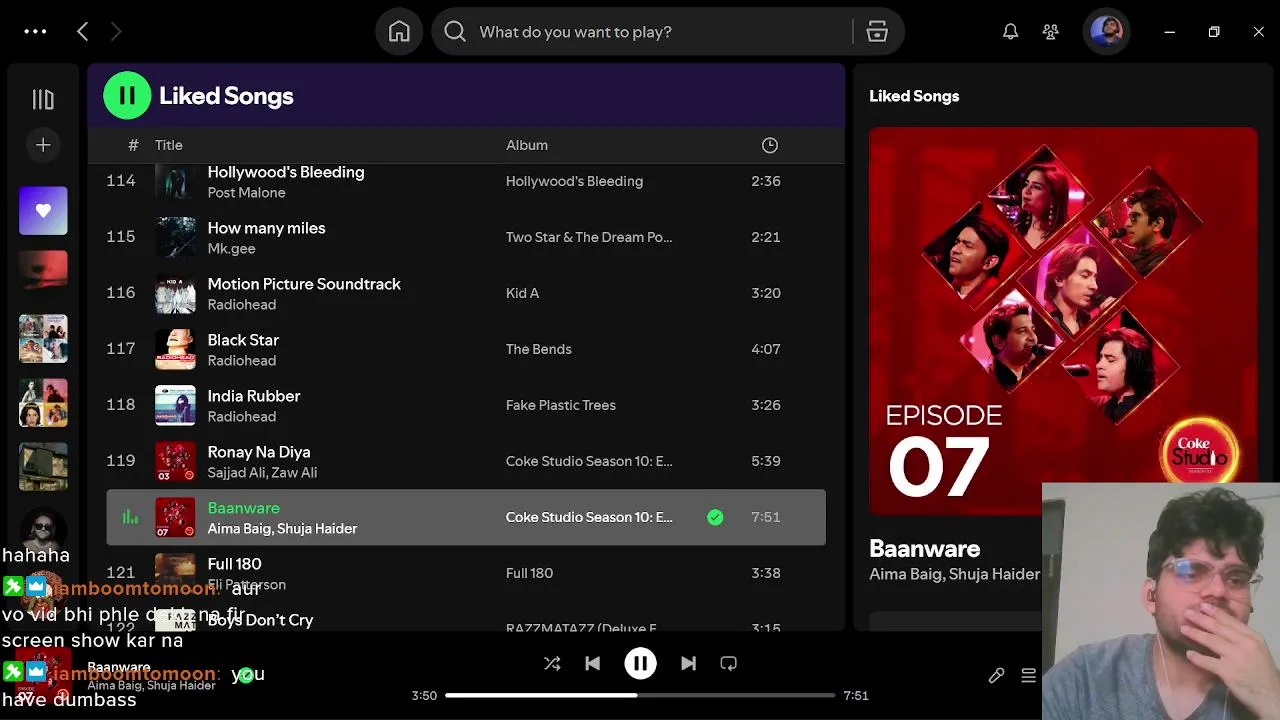Open the Full 180 album link

point(529,573)
